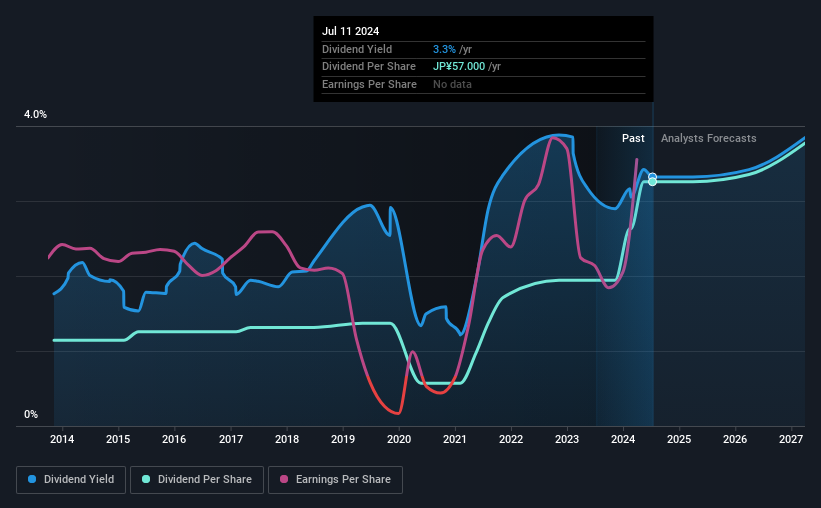Click the tooltip's Dividend Yield row label
The width and height of the screenshot is (821, 508).
pyautogui.click(x=357, y=49)
